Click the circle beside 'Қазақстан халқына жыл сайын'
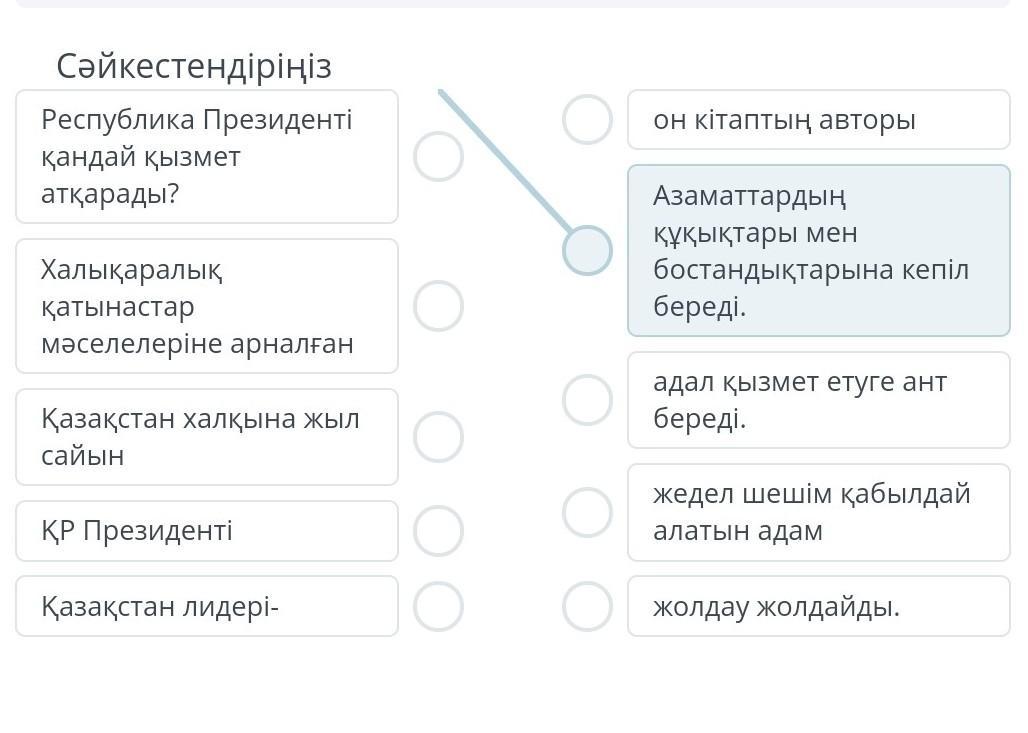The height and width of the screenshot is (733, 1028). [438, 437]
